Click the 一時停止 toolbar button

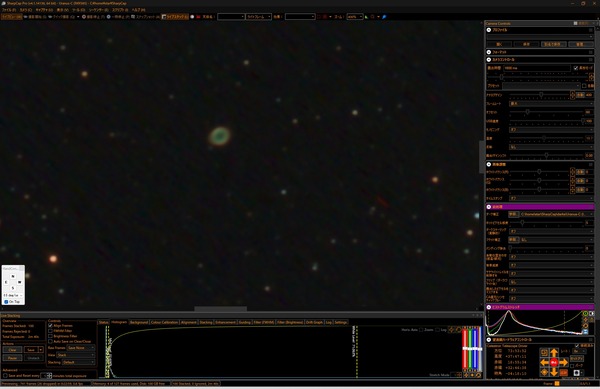point(118,17)
